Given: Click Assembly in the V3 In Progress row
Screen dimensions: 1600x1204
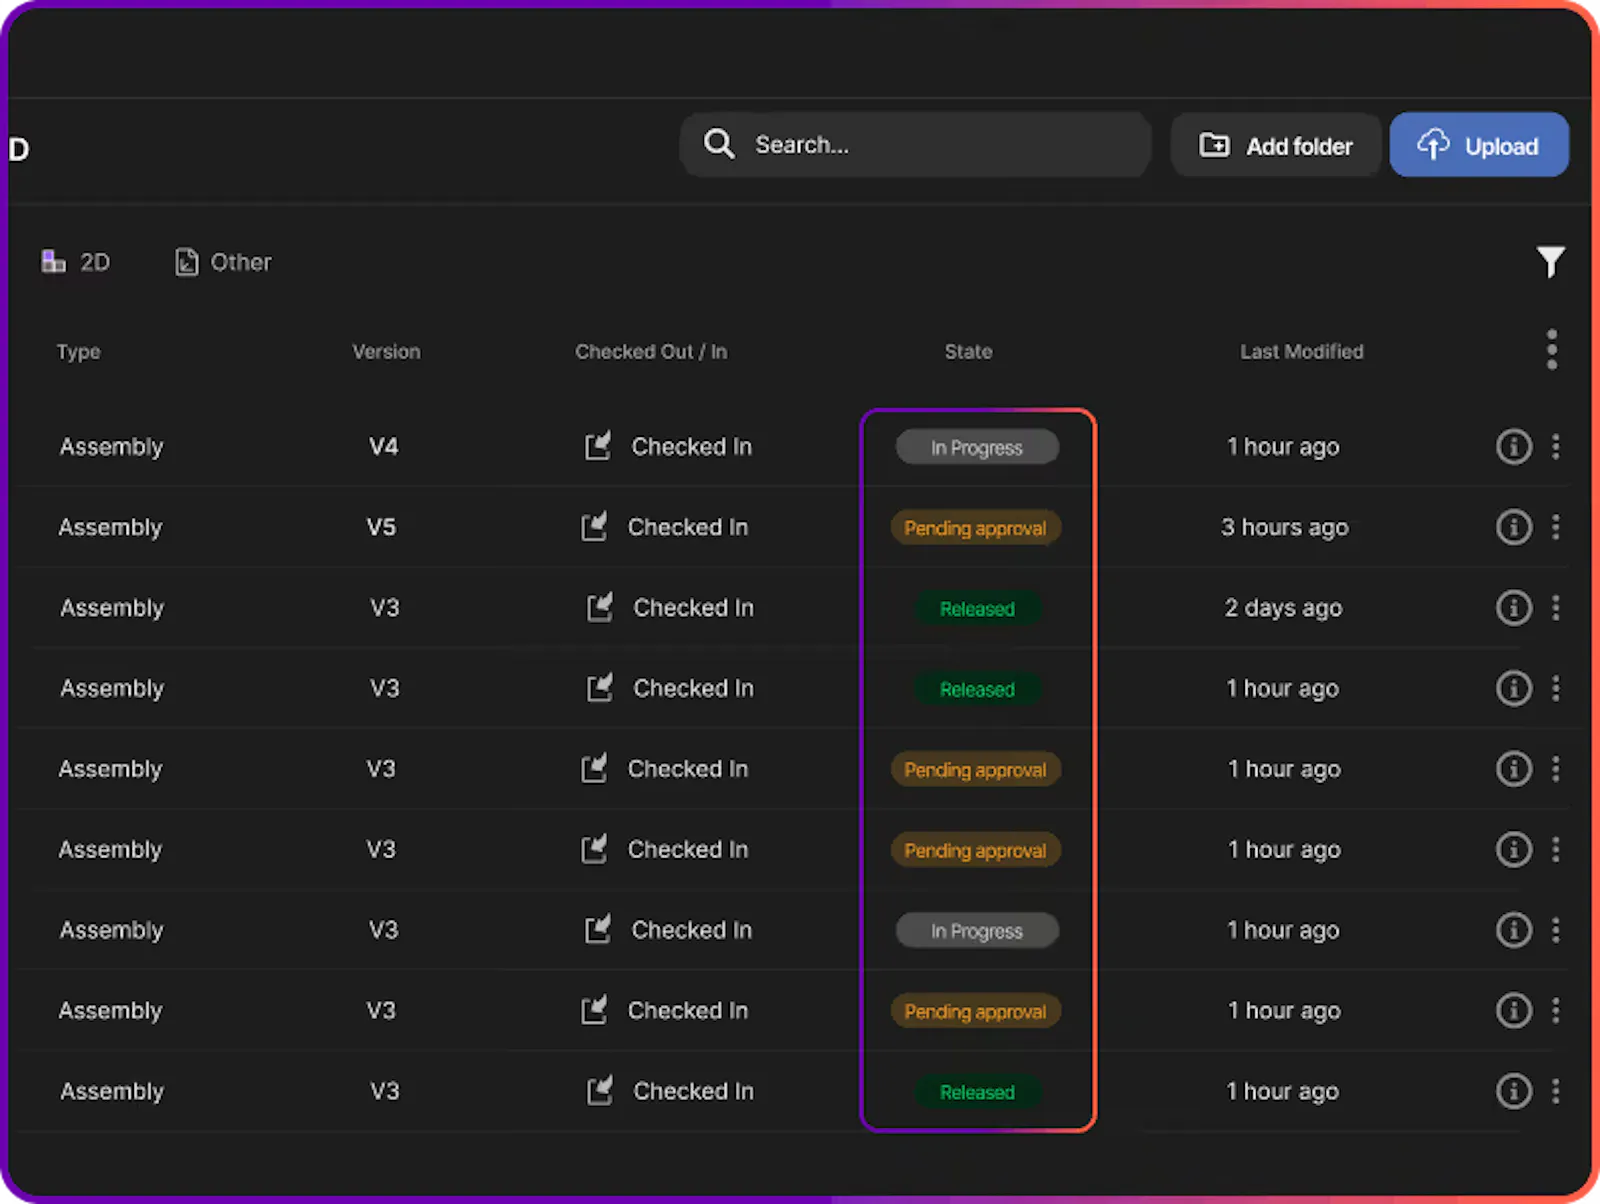Looking at the screenshot, I should (x=111, y=931).
